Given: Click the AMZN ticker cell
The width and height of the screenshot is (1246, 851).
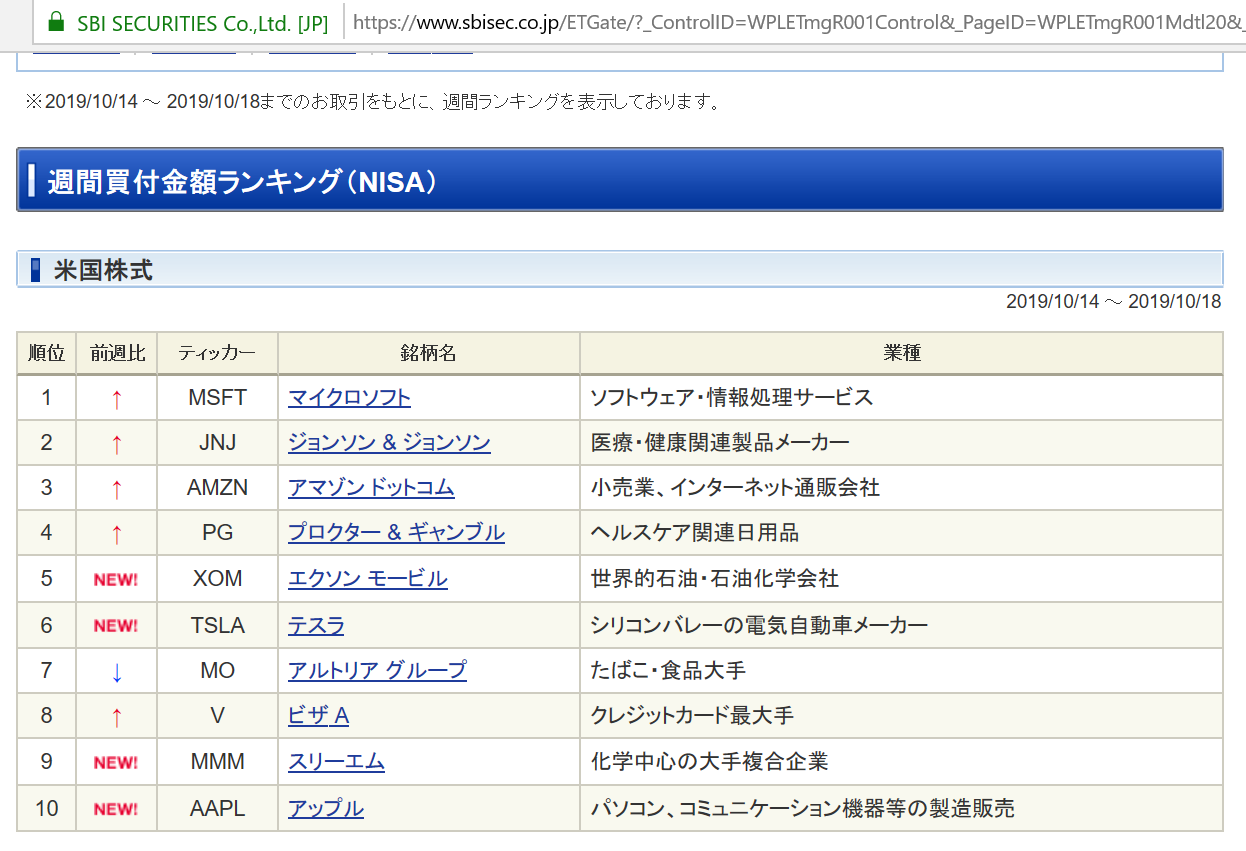Looking at the screenshot, I should tap(217, 487).
